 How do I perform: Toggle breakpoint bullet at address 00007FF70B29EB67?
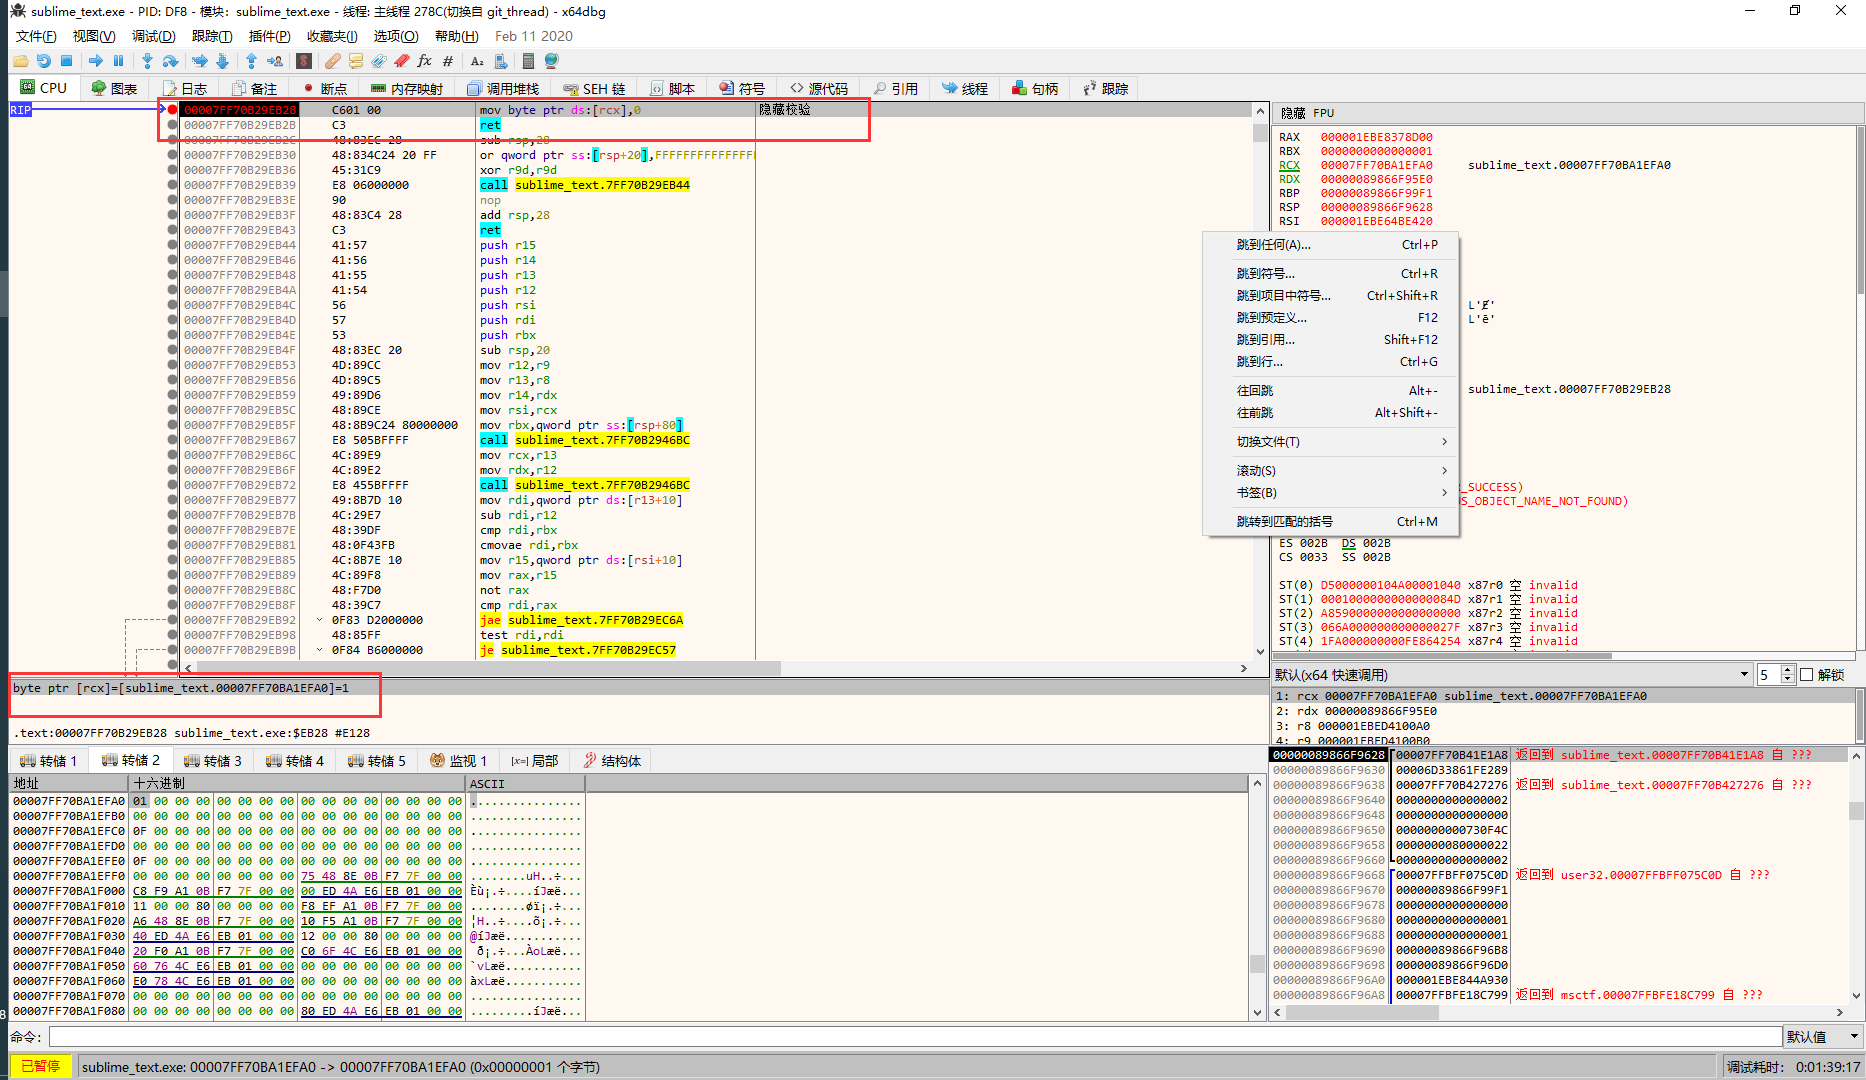tap(173, 440)
